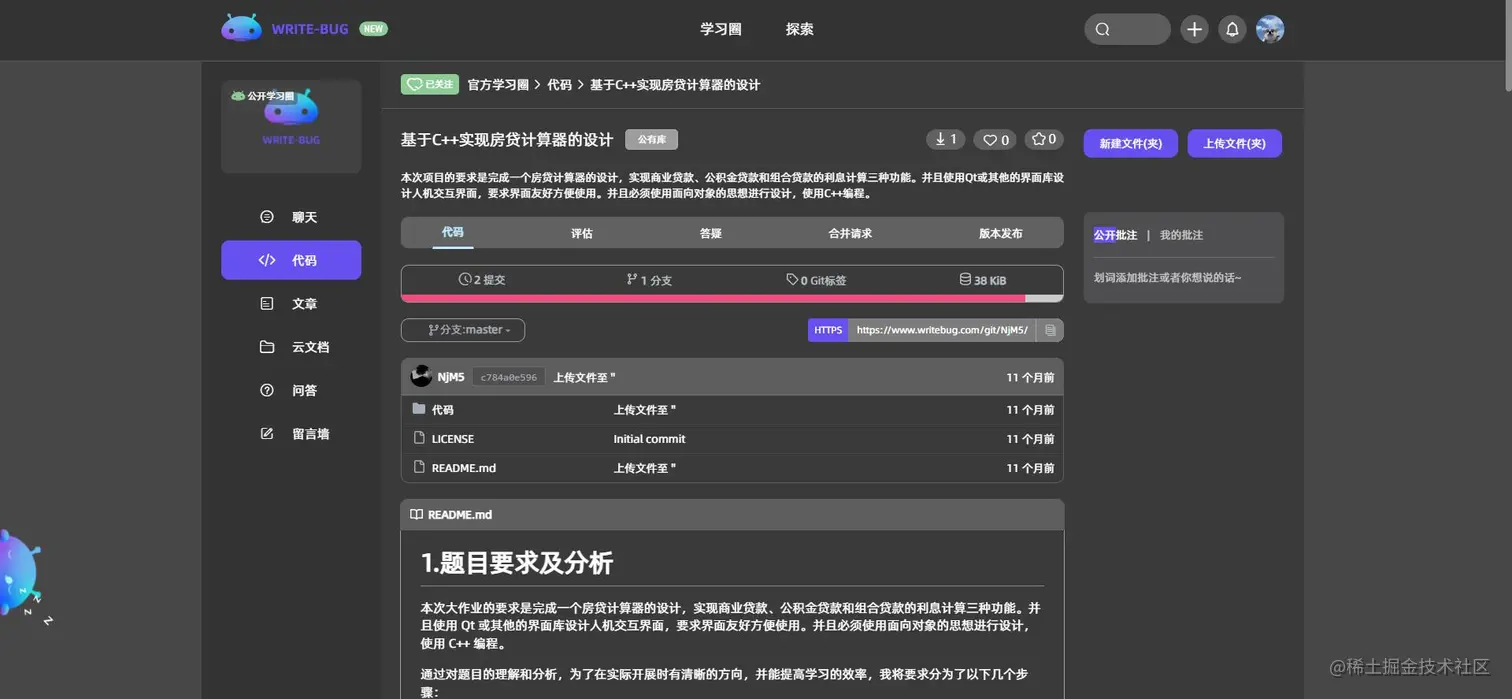
Task: Click the folder icon beside 云文档
Action: click(x=267, y=347)
